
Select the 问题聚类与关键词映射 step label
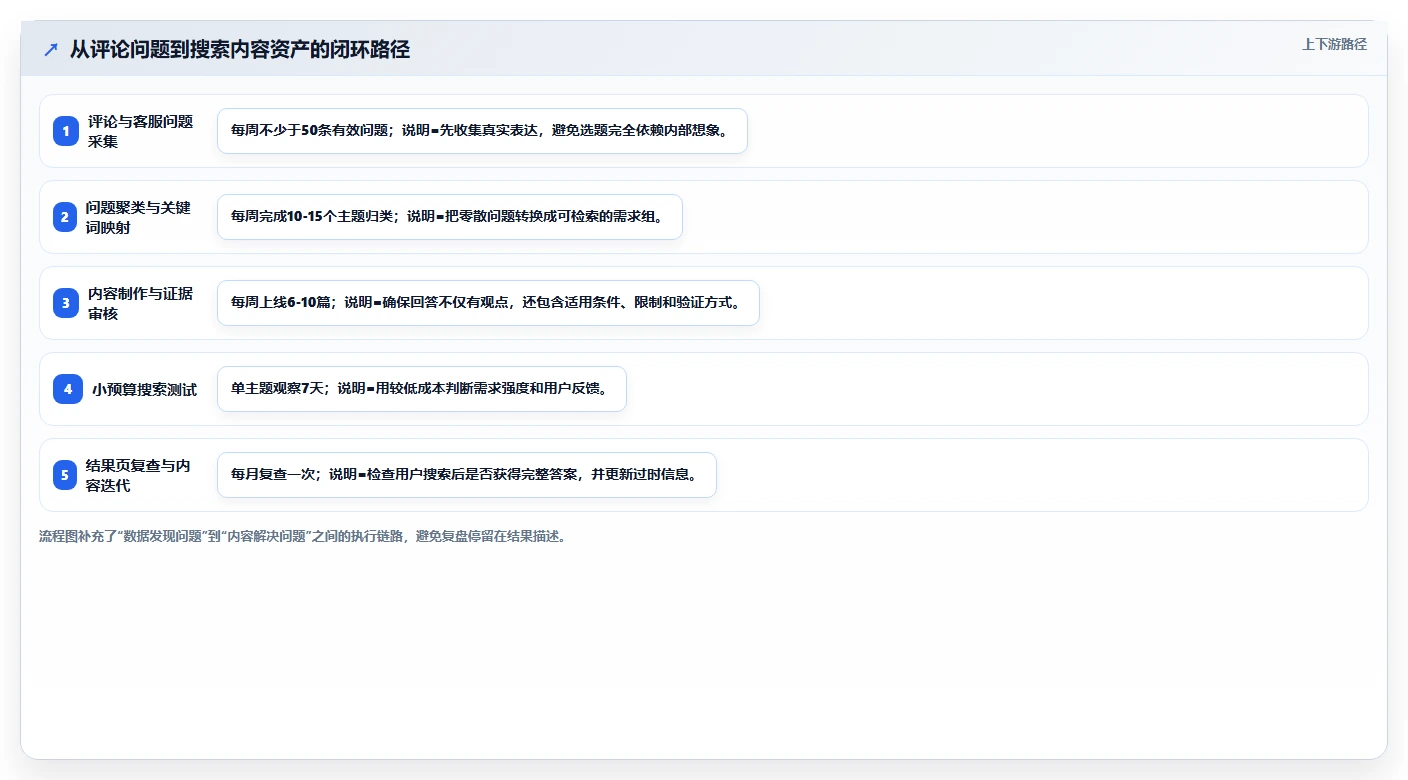click(x=140, y=217)
